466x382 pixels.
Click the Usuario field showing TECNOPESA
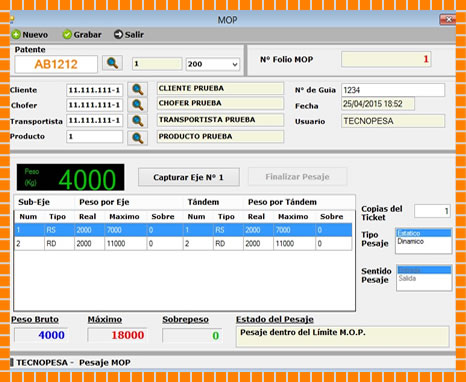[393, 121]
